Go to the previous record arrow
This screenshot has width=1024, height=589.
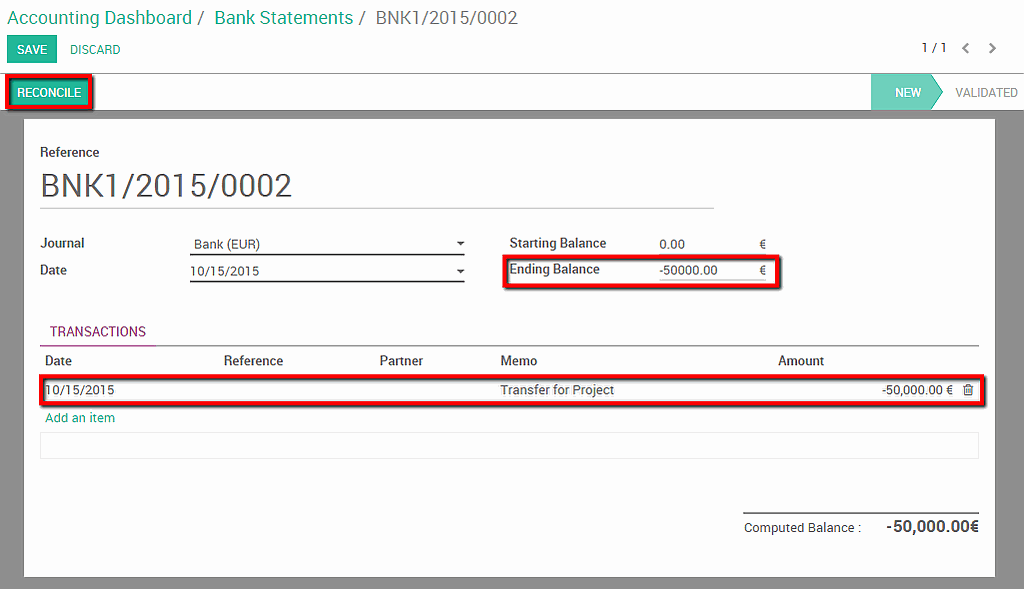click(x=966, y=48)
